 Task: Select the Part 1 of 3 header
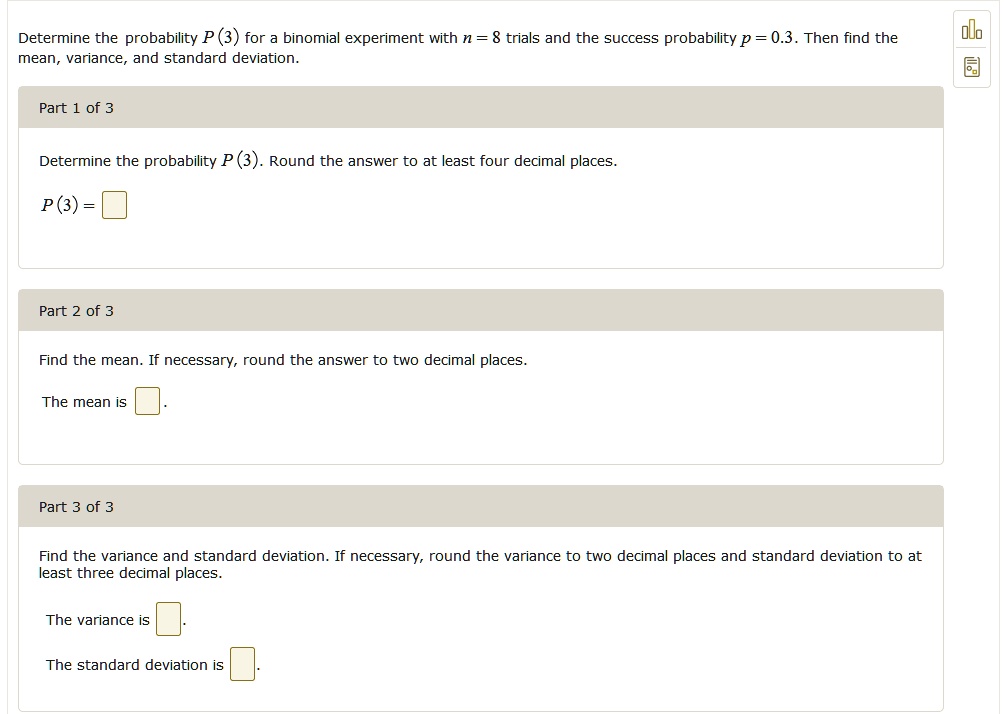[76, 107]
